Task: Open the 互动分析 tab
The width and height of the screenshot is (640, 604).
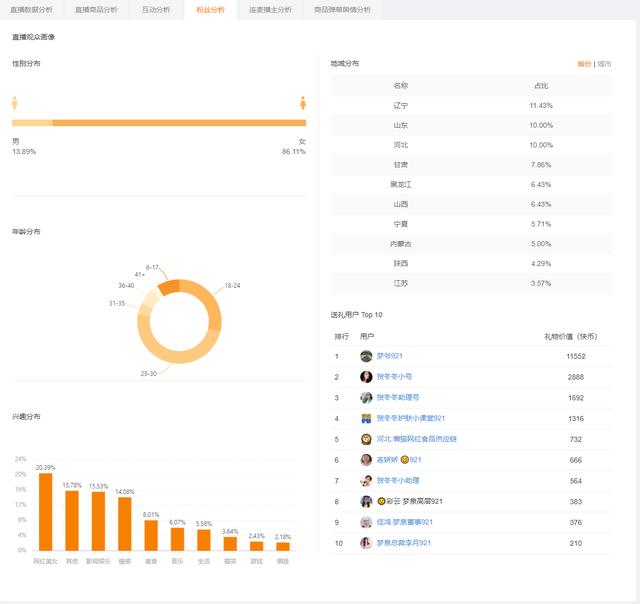Action: pyautogui.click(x=156, y=10)
